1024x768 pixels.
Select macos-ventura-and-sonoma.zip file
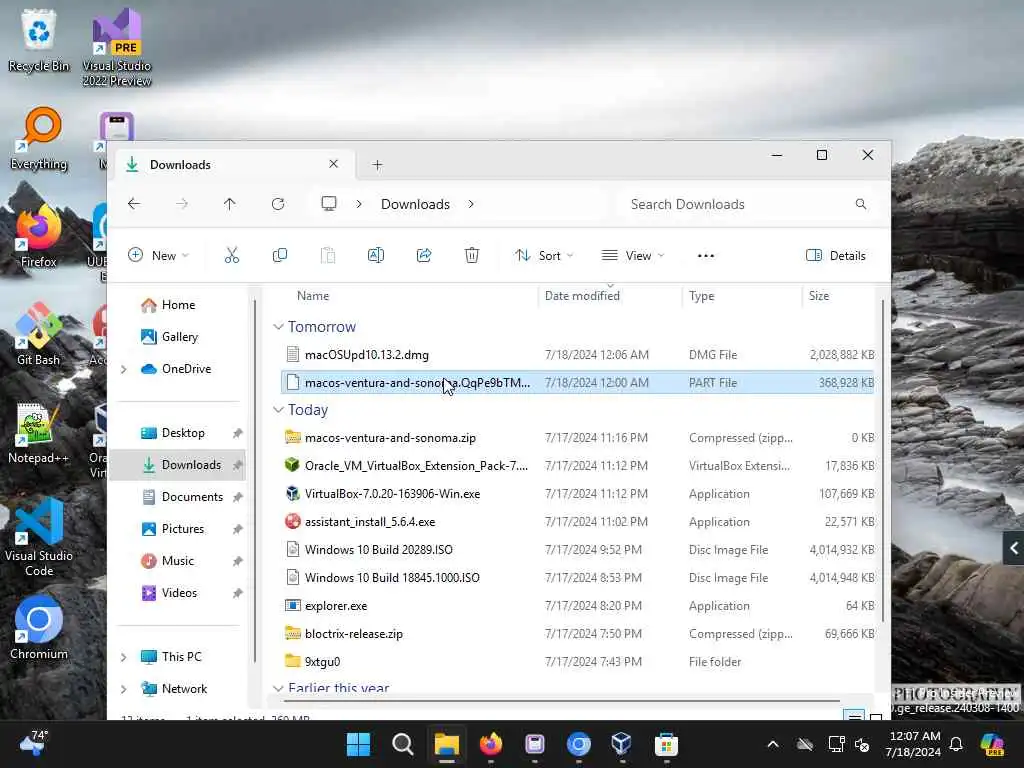(577, 438)
